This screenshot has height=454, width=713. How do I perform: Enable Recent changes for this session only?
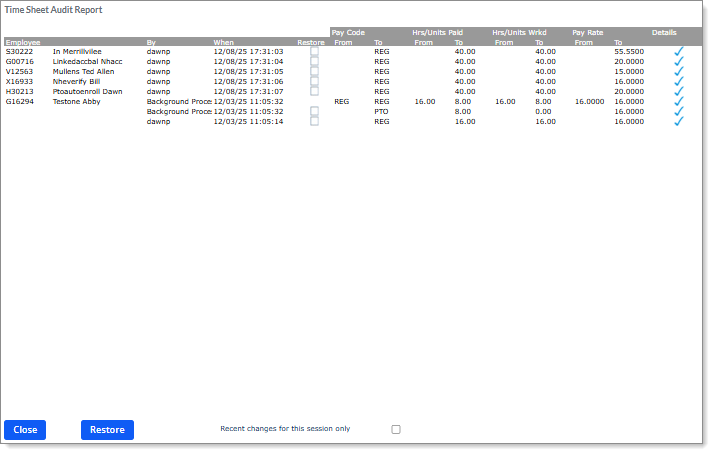[396, 429]
